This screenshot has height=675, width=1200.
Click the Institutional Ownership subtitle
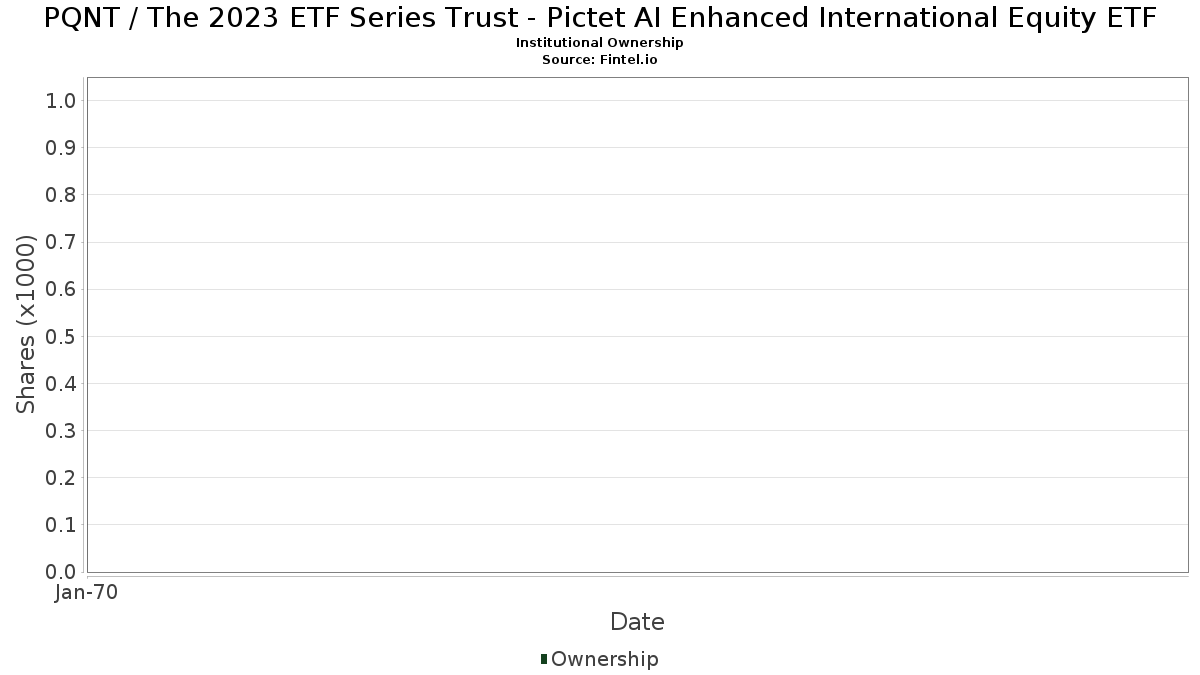tap(599, 43)
